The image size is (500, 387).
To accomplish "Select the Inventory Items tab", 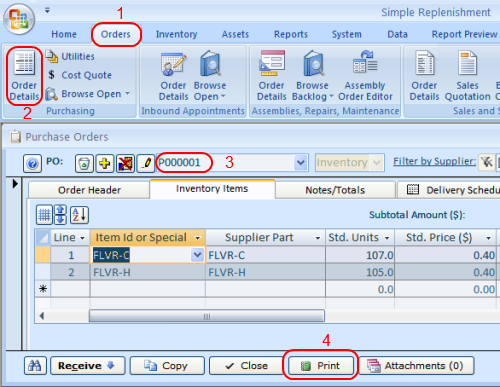I will pyautogui.click(x=212, y=189).
